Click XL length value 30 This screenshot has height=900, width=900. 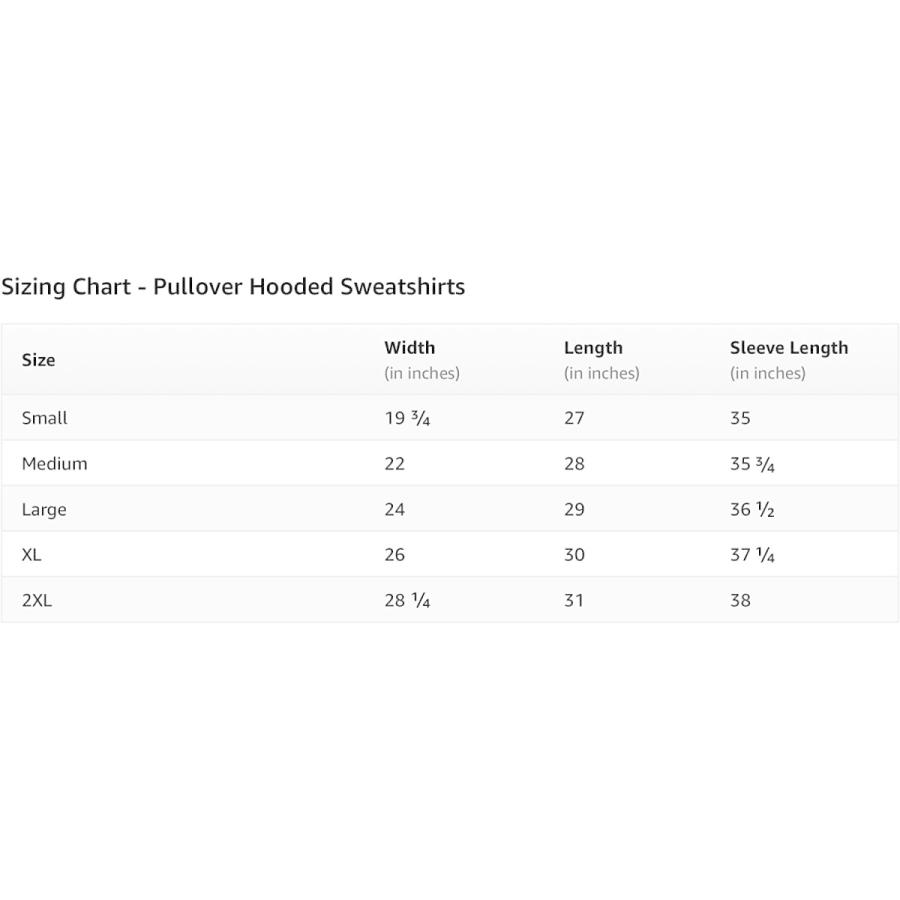coord(574,555)
